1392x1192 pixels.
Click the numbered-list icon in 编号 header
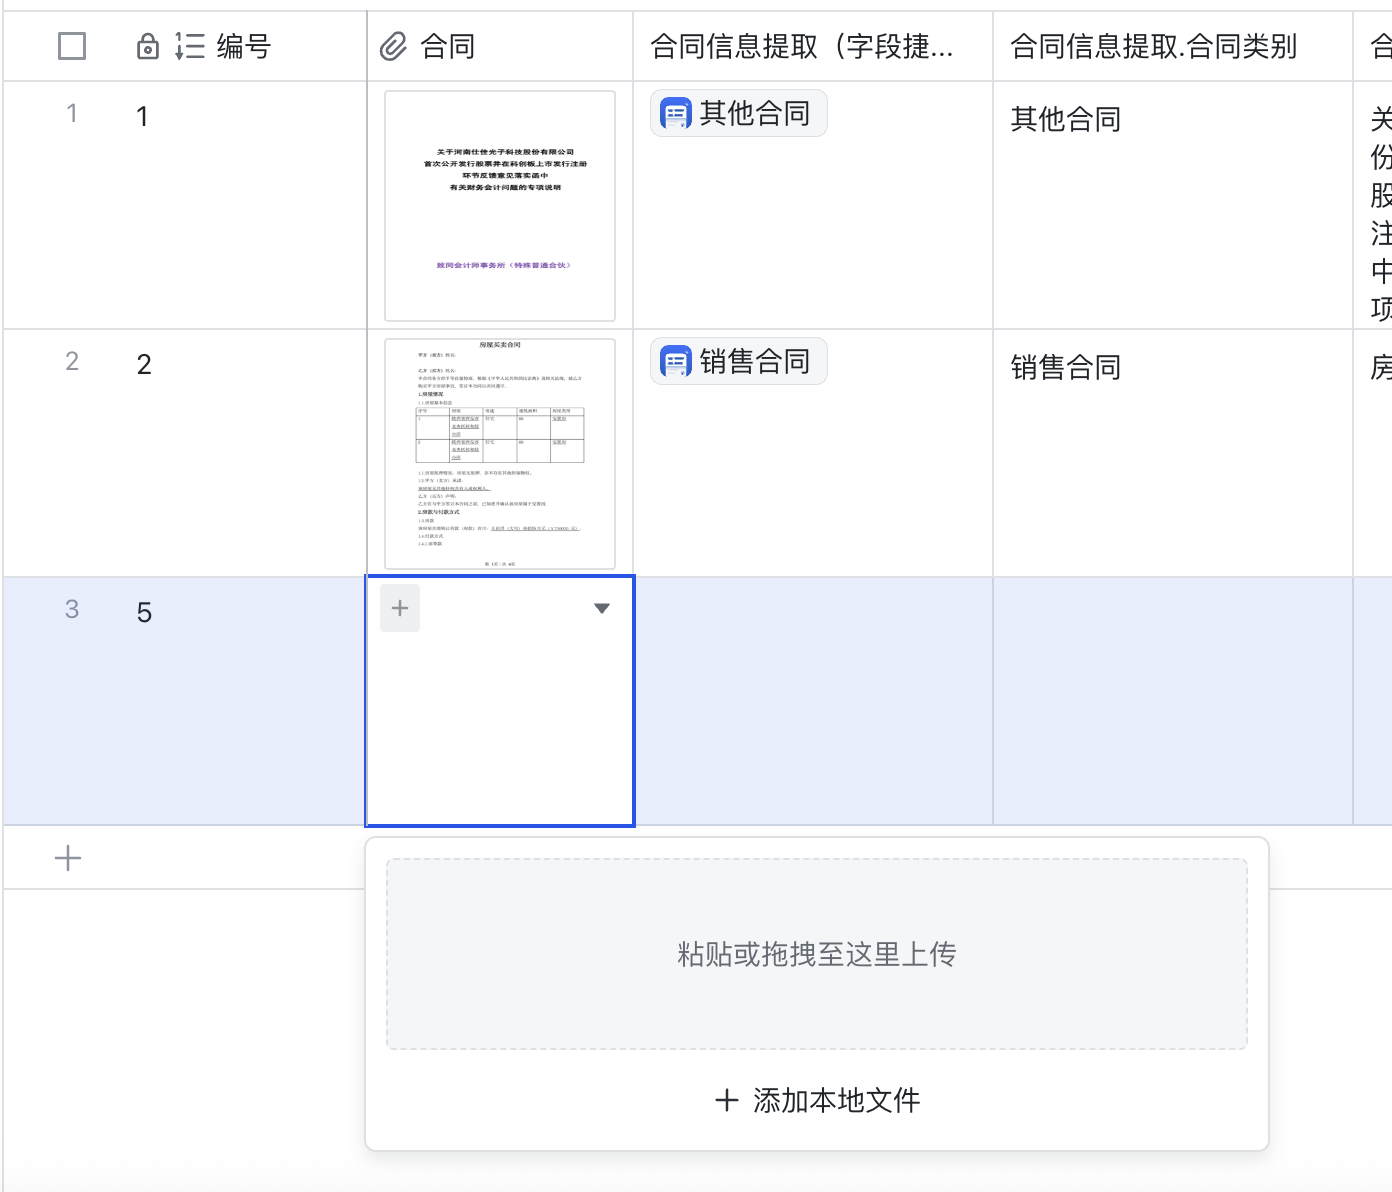(x=189, y=46)
